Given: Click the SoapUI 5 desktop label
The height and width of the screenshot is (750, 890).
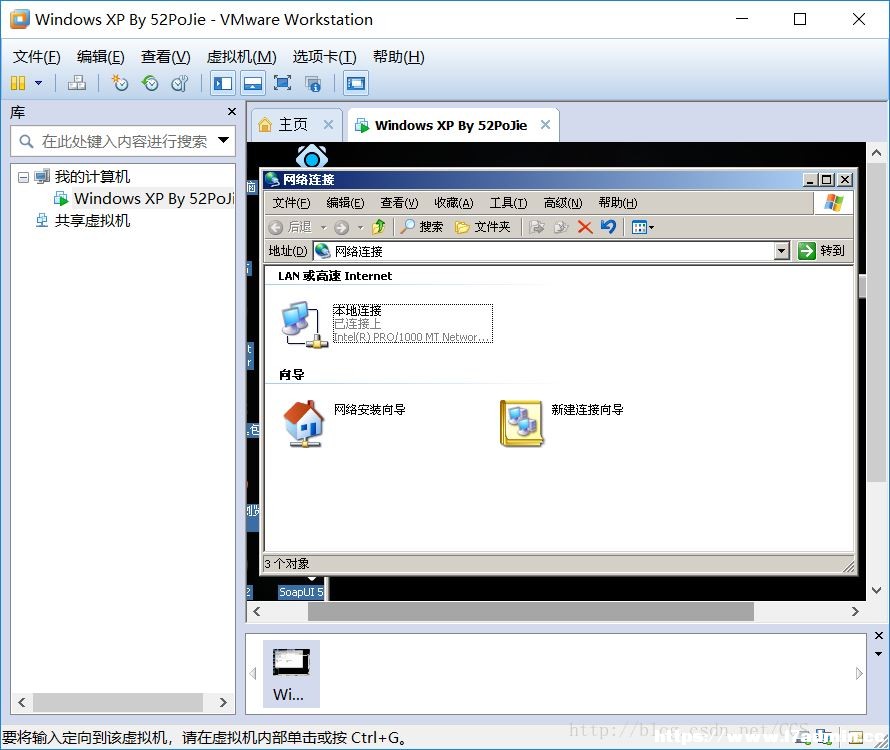Looking at the screenshot, I should pos(301,592).
